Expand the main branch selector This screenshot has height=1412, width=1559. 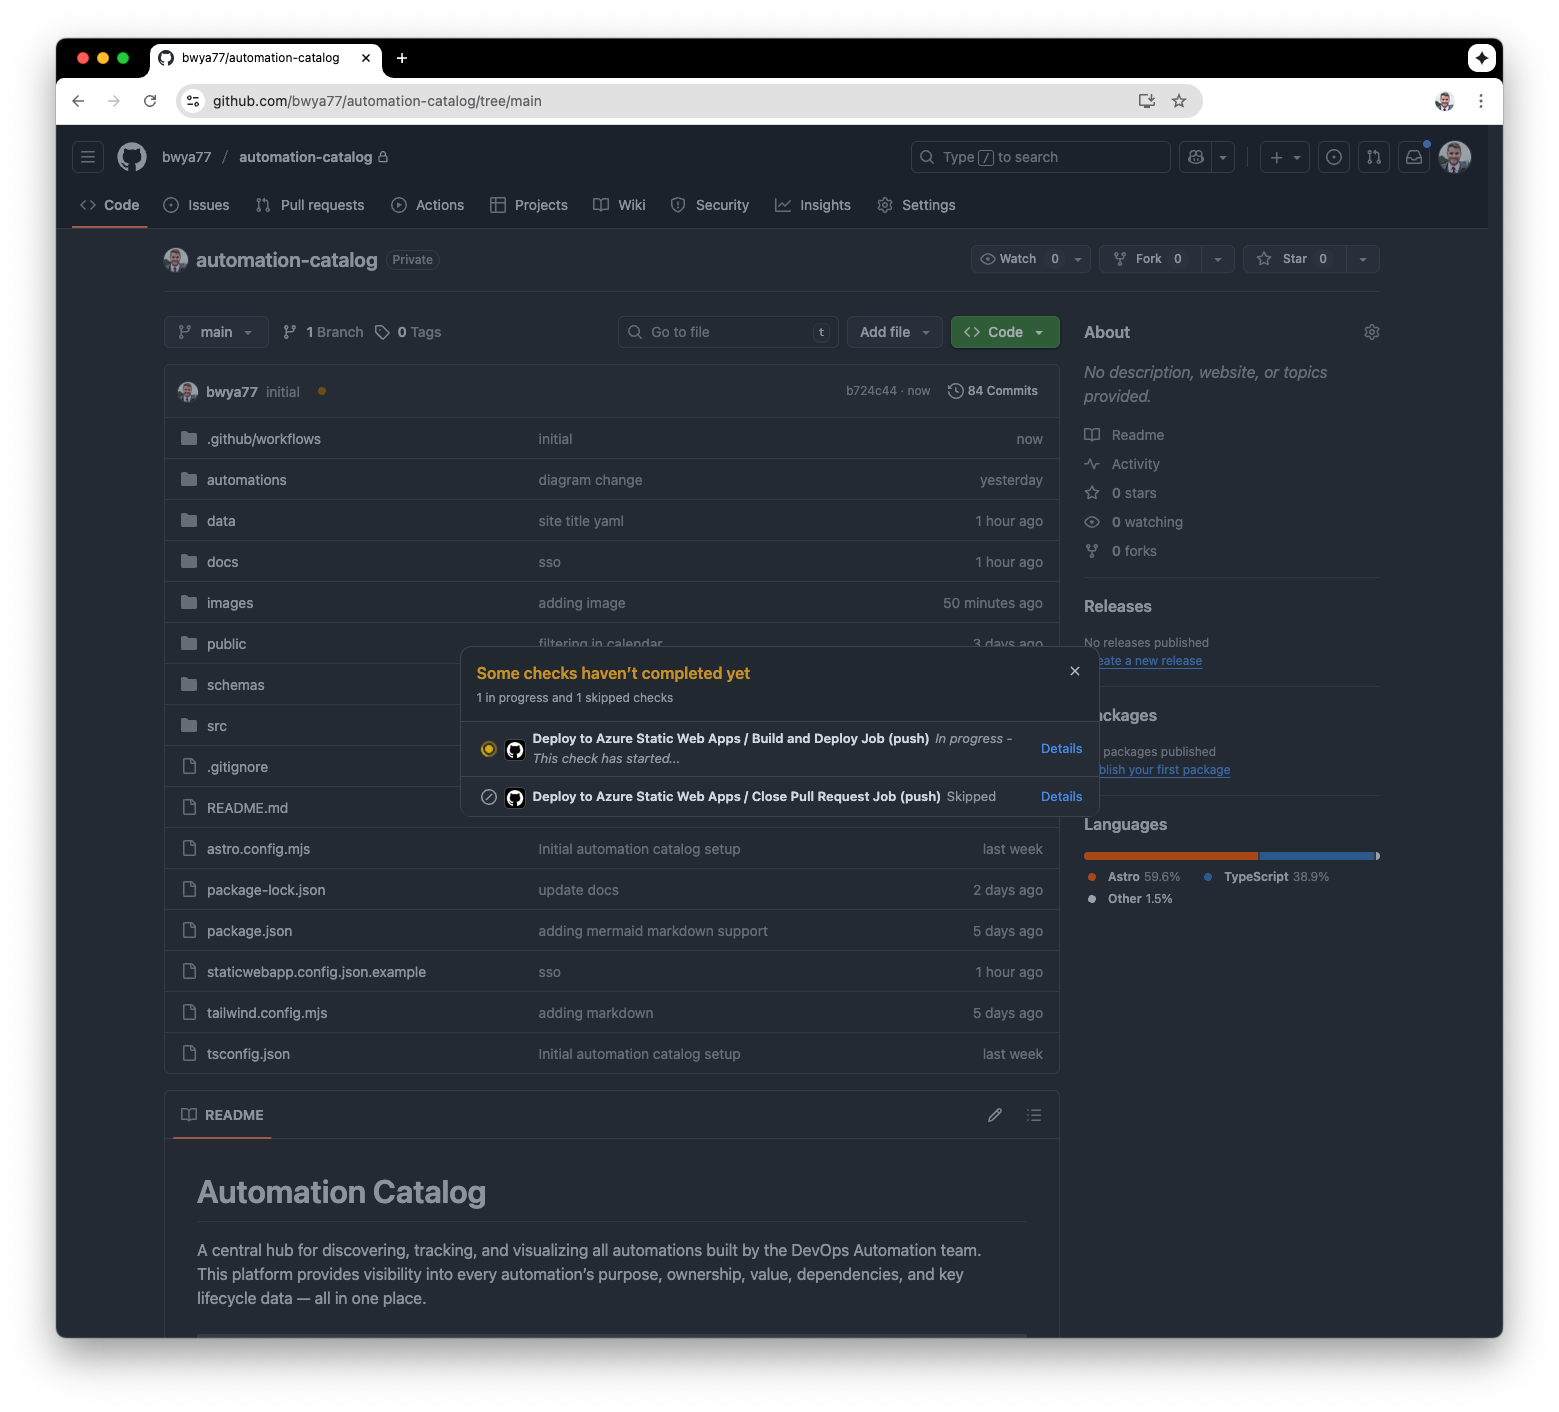pyautogui.click(x=216, y=332)
